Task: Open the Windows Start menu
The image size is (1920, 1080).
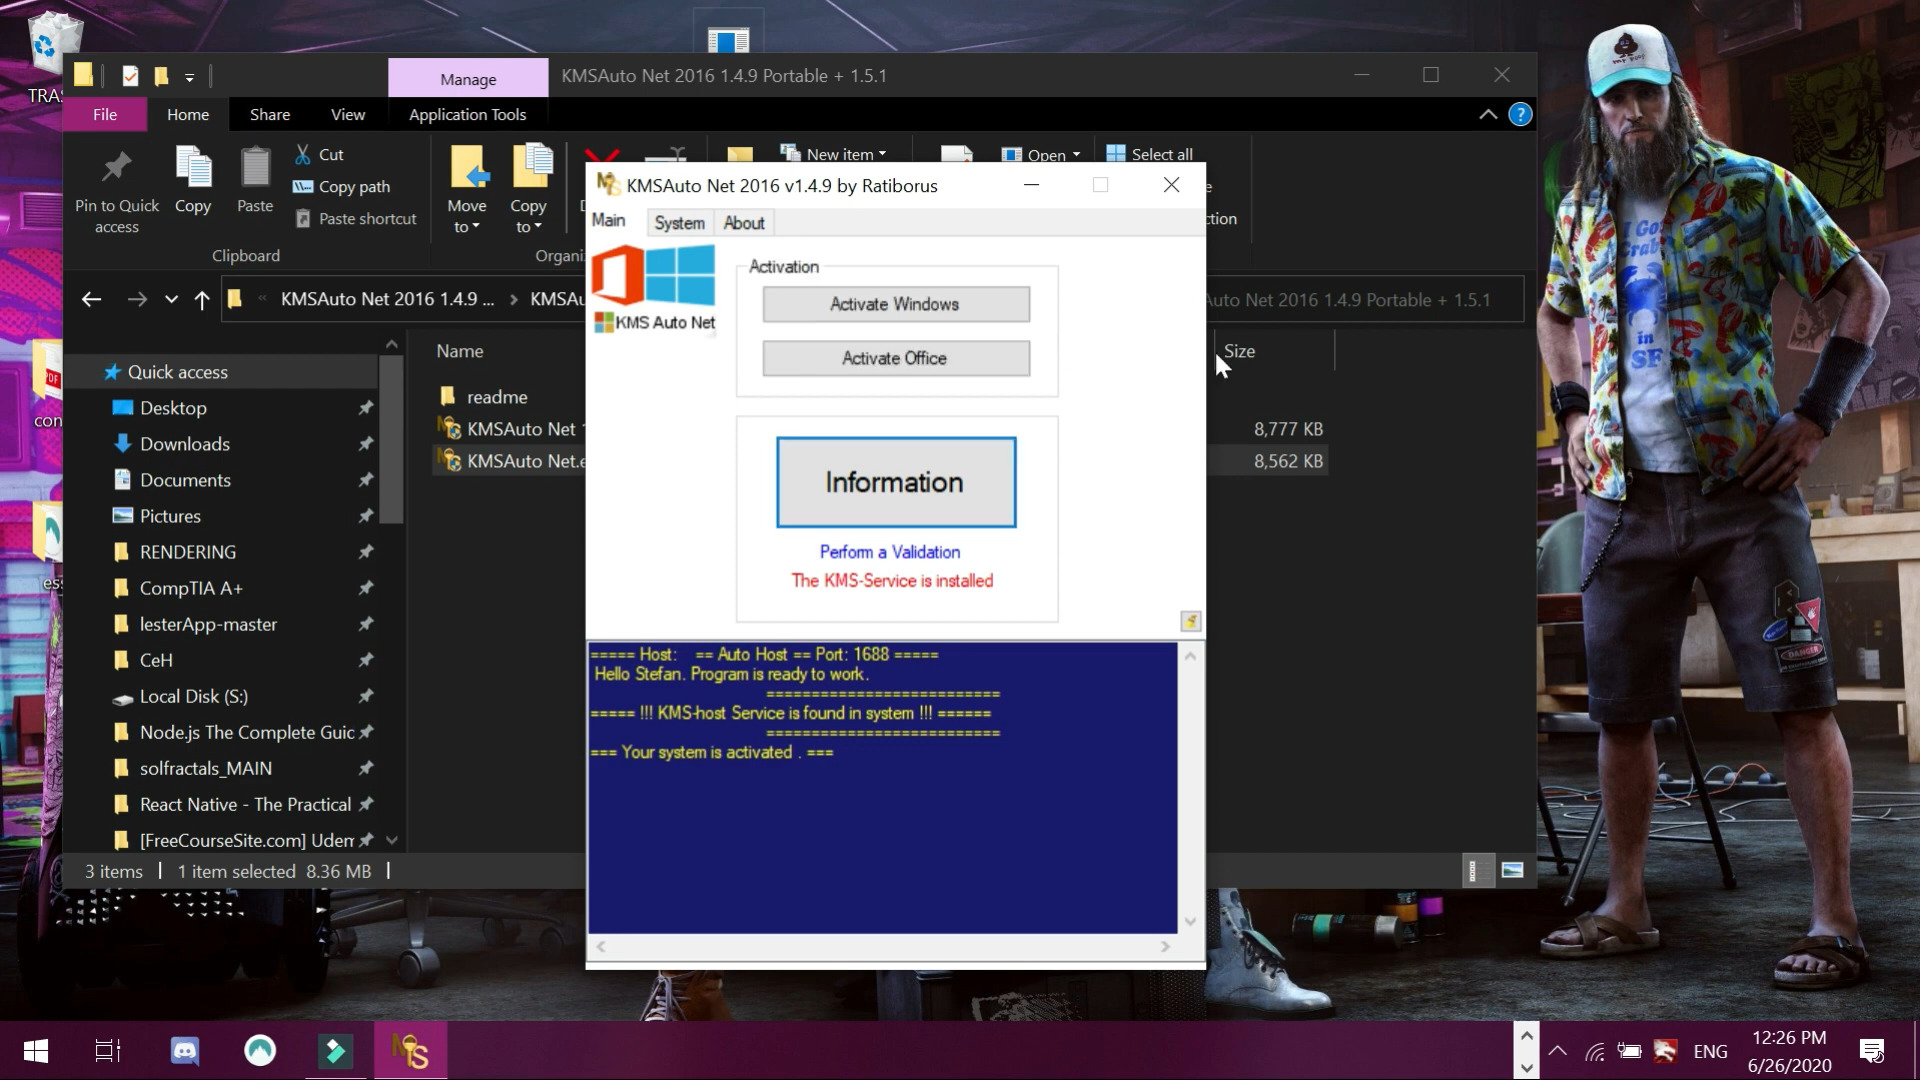Action: point(36,1051)
